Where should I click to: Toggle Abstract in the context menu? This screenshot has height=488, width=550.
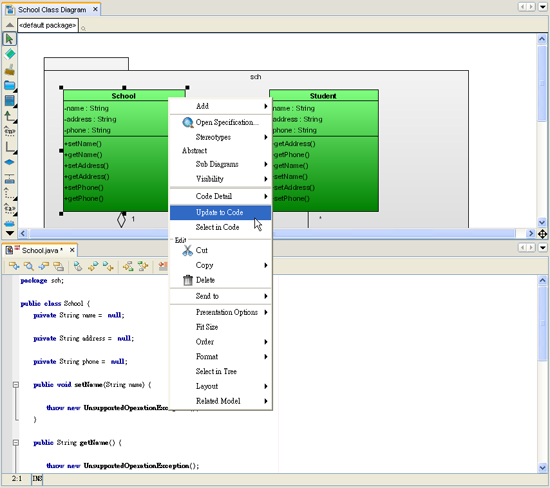(x=220, y=151)
